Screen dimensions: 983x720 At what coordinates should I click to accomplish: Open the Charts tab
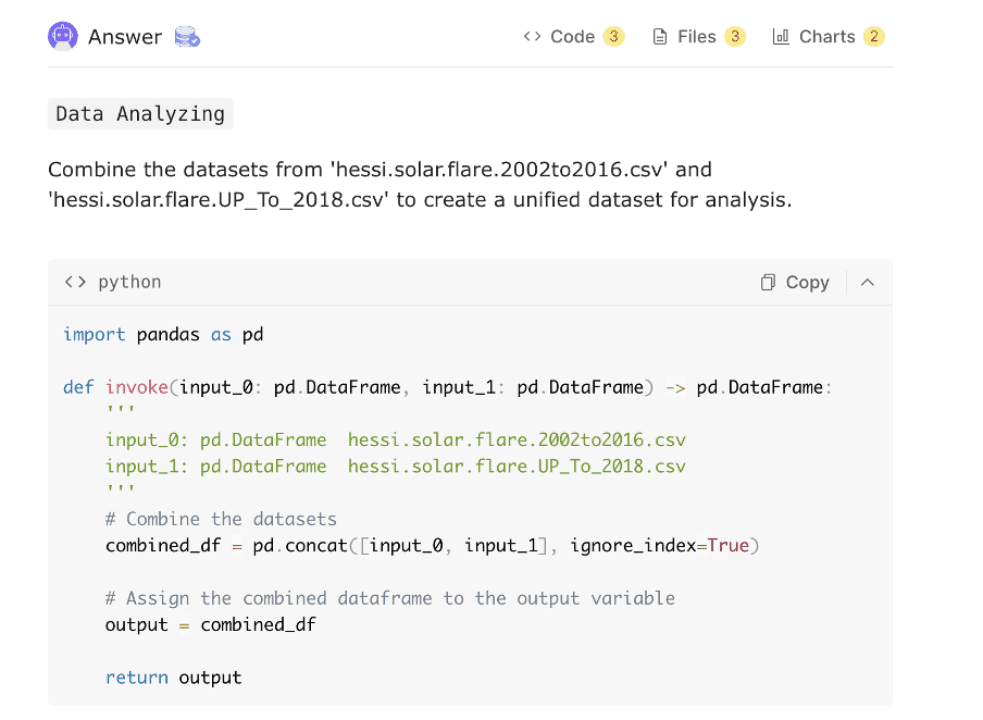828,36
